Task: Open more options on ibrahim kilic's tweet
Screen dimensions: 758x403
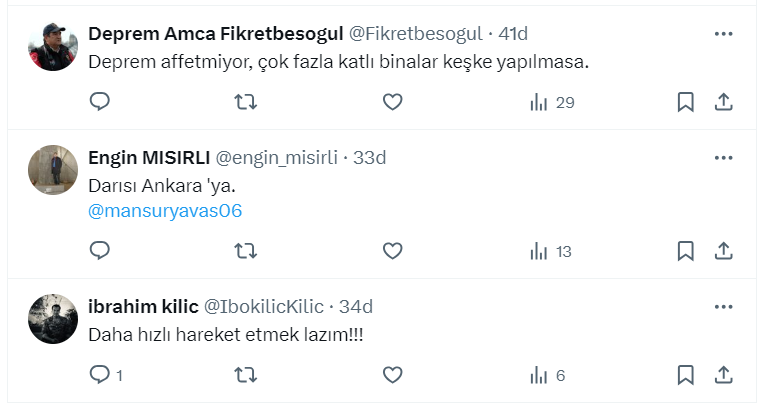Action: [724, 305]
